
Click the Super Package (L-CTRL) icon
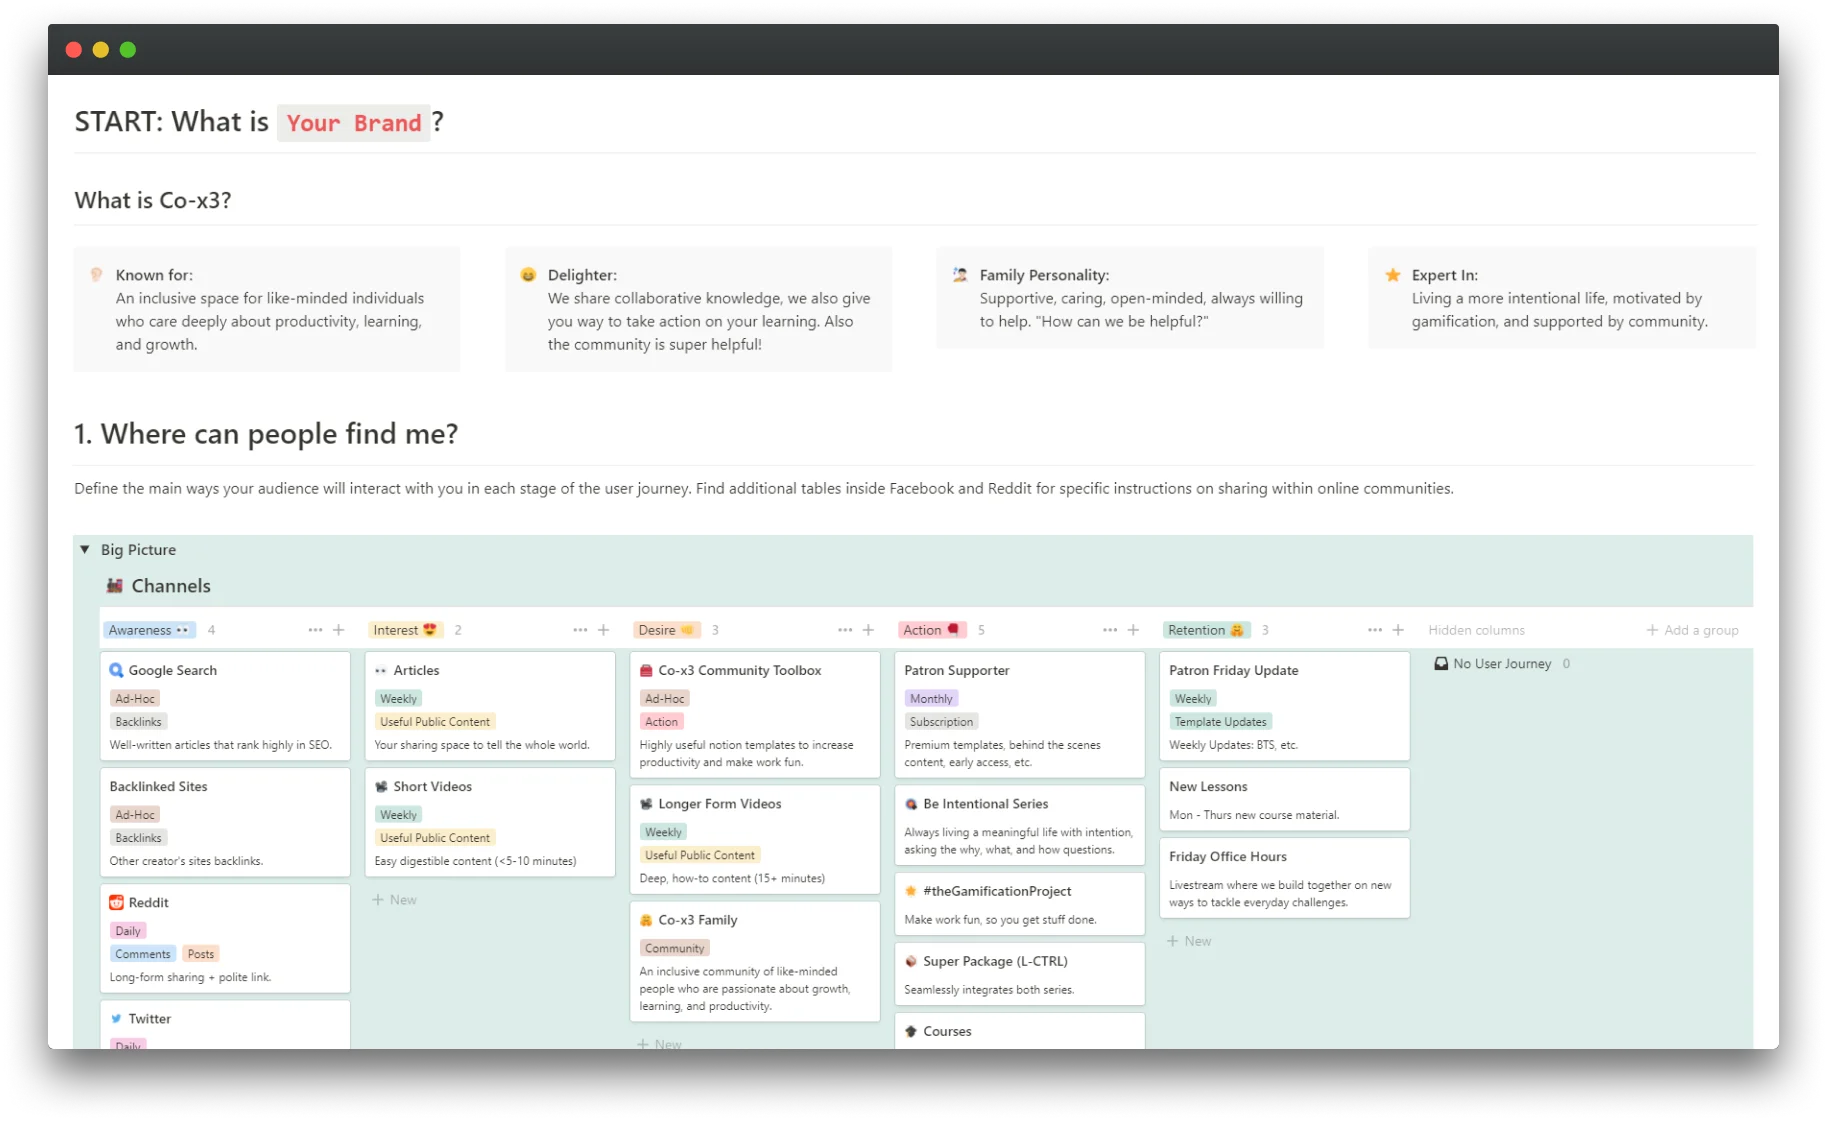911,961
